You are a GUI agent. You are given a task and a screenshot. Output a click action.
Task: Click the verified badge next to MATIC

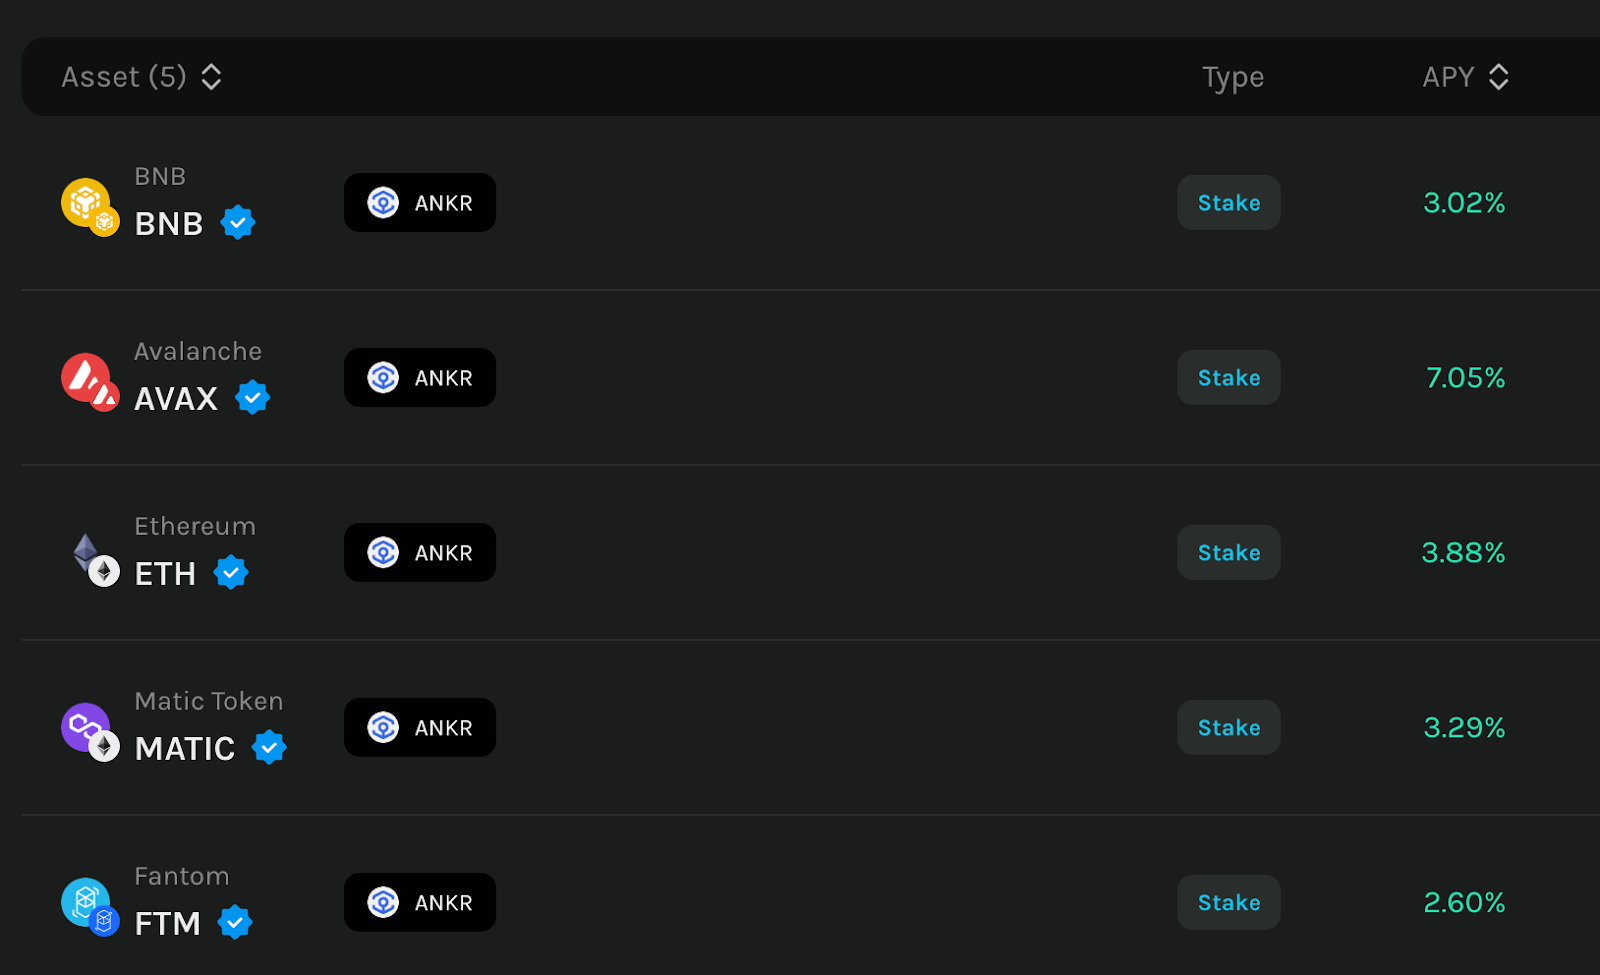coord(269,747)
